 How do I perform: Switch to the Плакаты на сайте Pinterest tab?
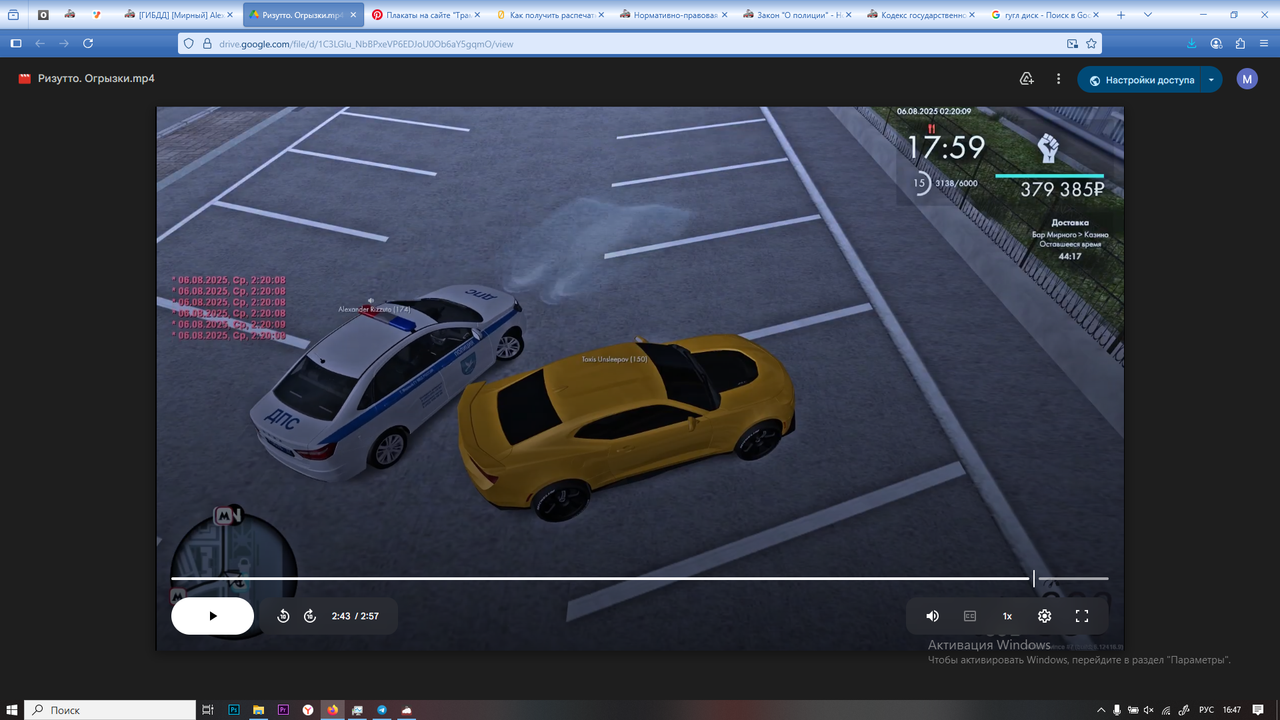(425, 15)
